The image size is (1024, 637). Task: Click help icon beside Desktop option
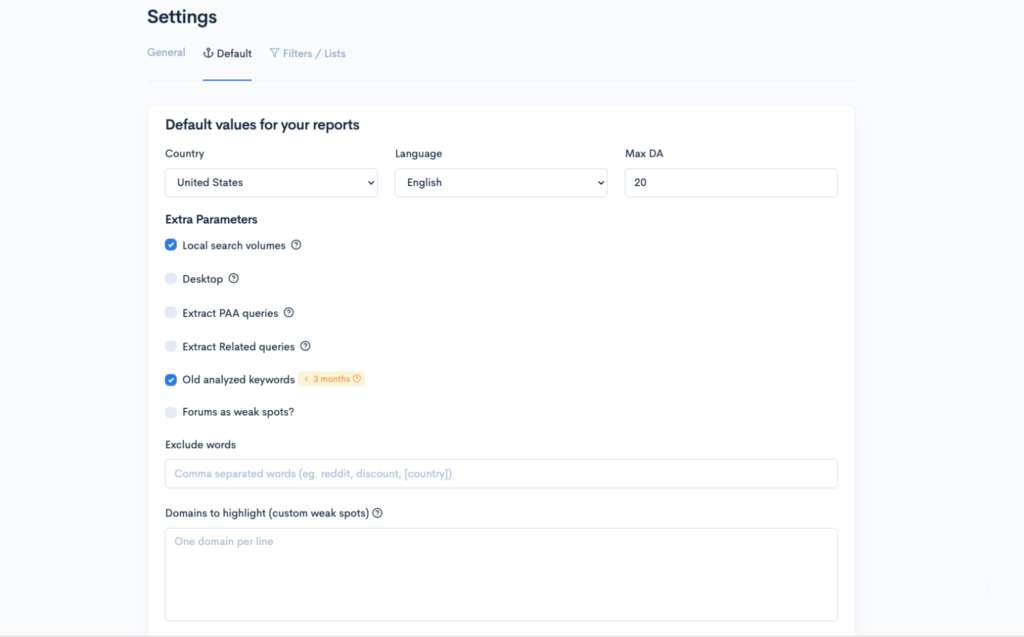tap(234, 279)
